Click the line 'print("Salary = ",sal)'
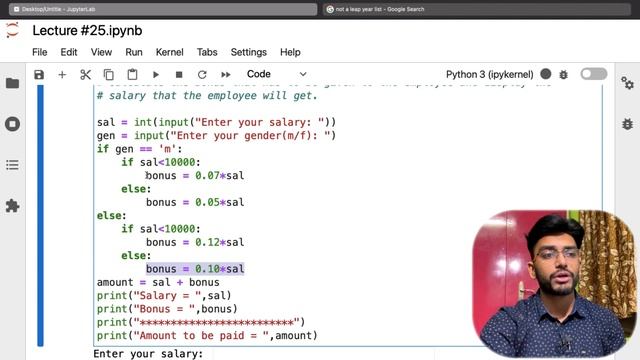This screenshot has width=640, height=360. (164, 296)
